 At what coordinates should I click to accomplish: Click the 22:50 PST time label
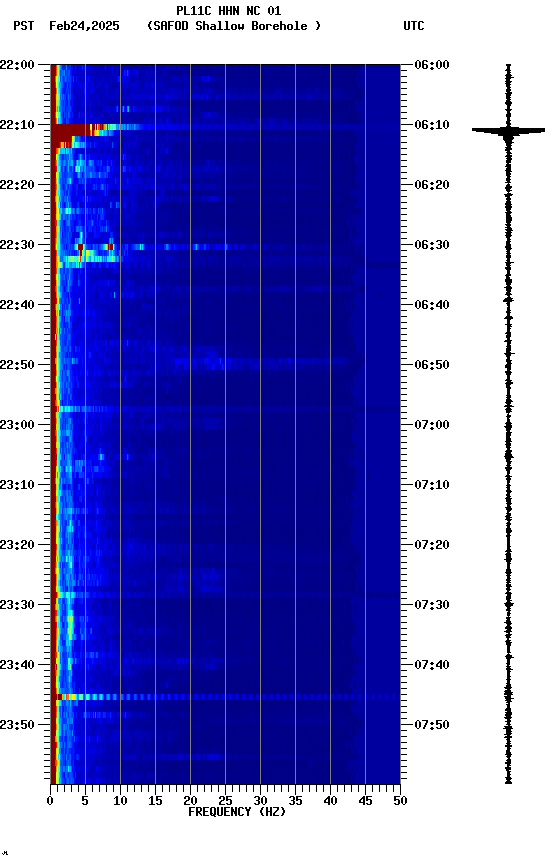point(17,365)
